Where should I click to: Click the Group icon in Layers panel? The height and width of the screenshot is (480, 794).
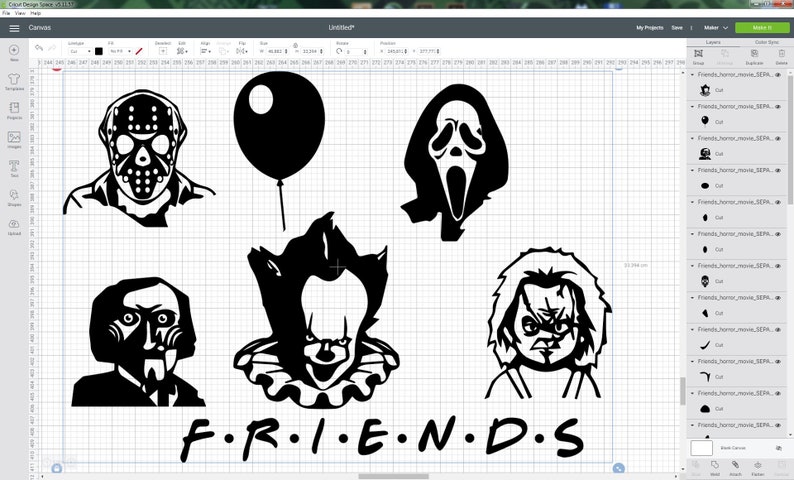click(698, 54)
